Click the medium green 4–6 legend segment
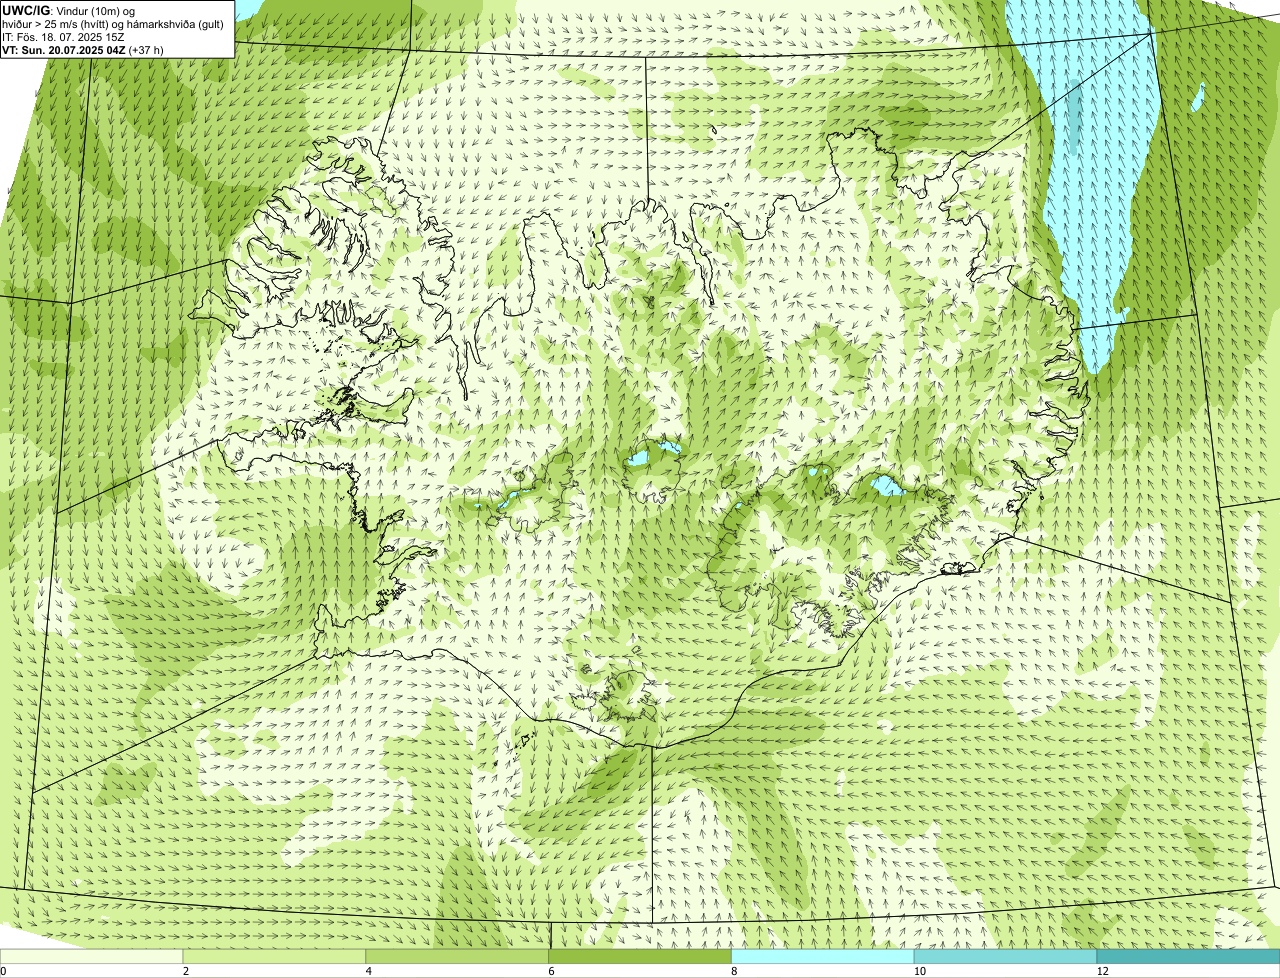Screen dimensions: 1280x978 (x=458, y=956)
